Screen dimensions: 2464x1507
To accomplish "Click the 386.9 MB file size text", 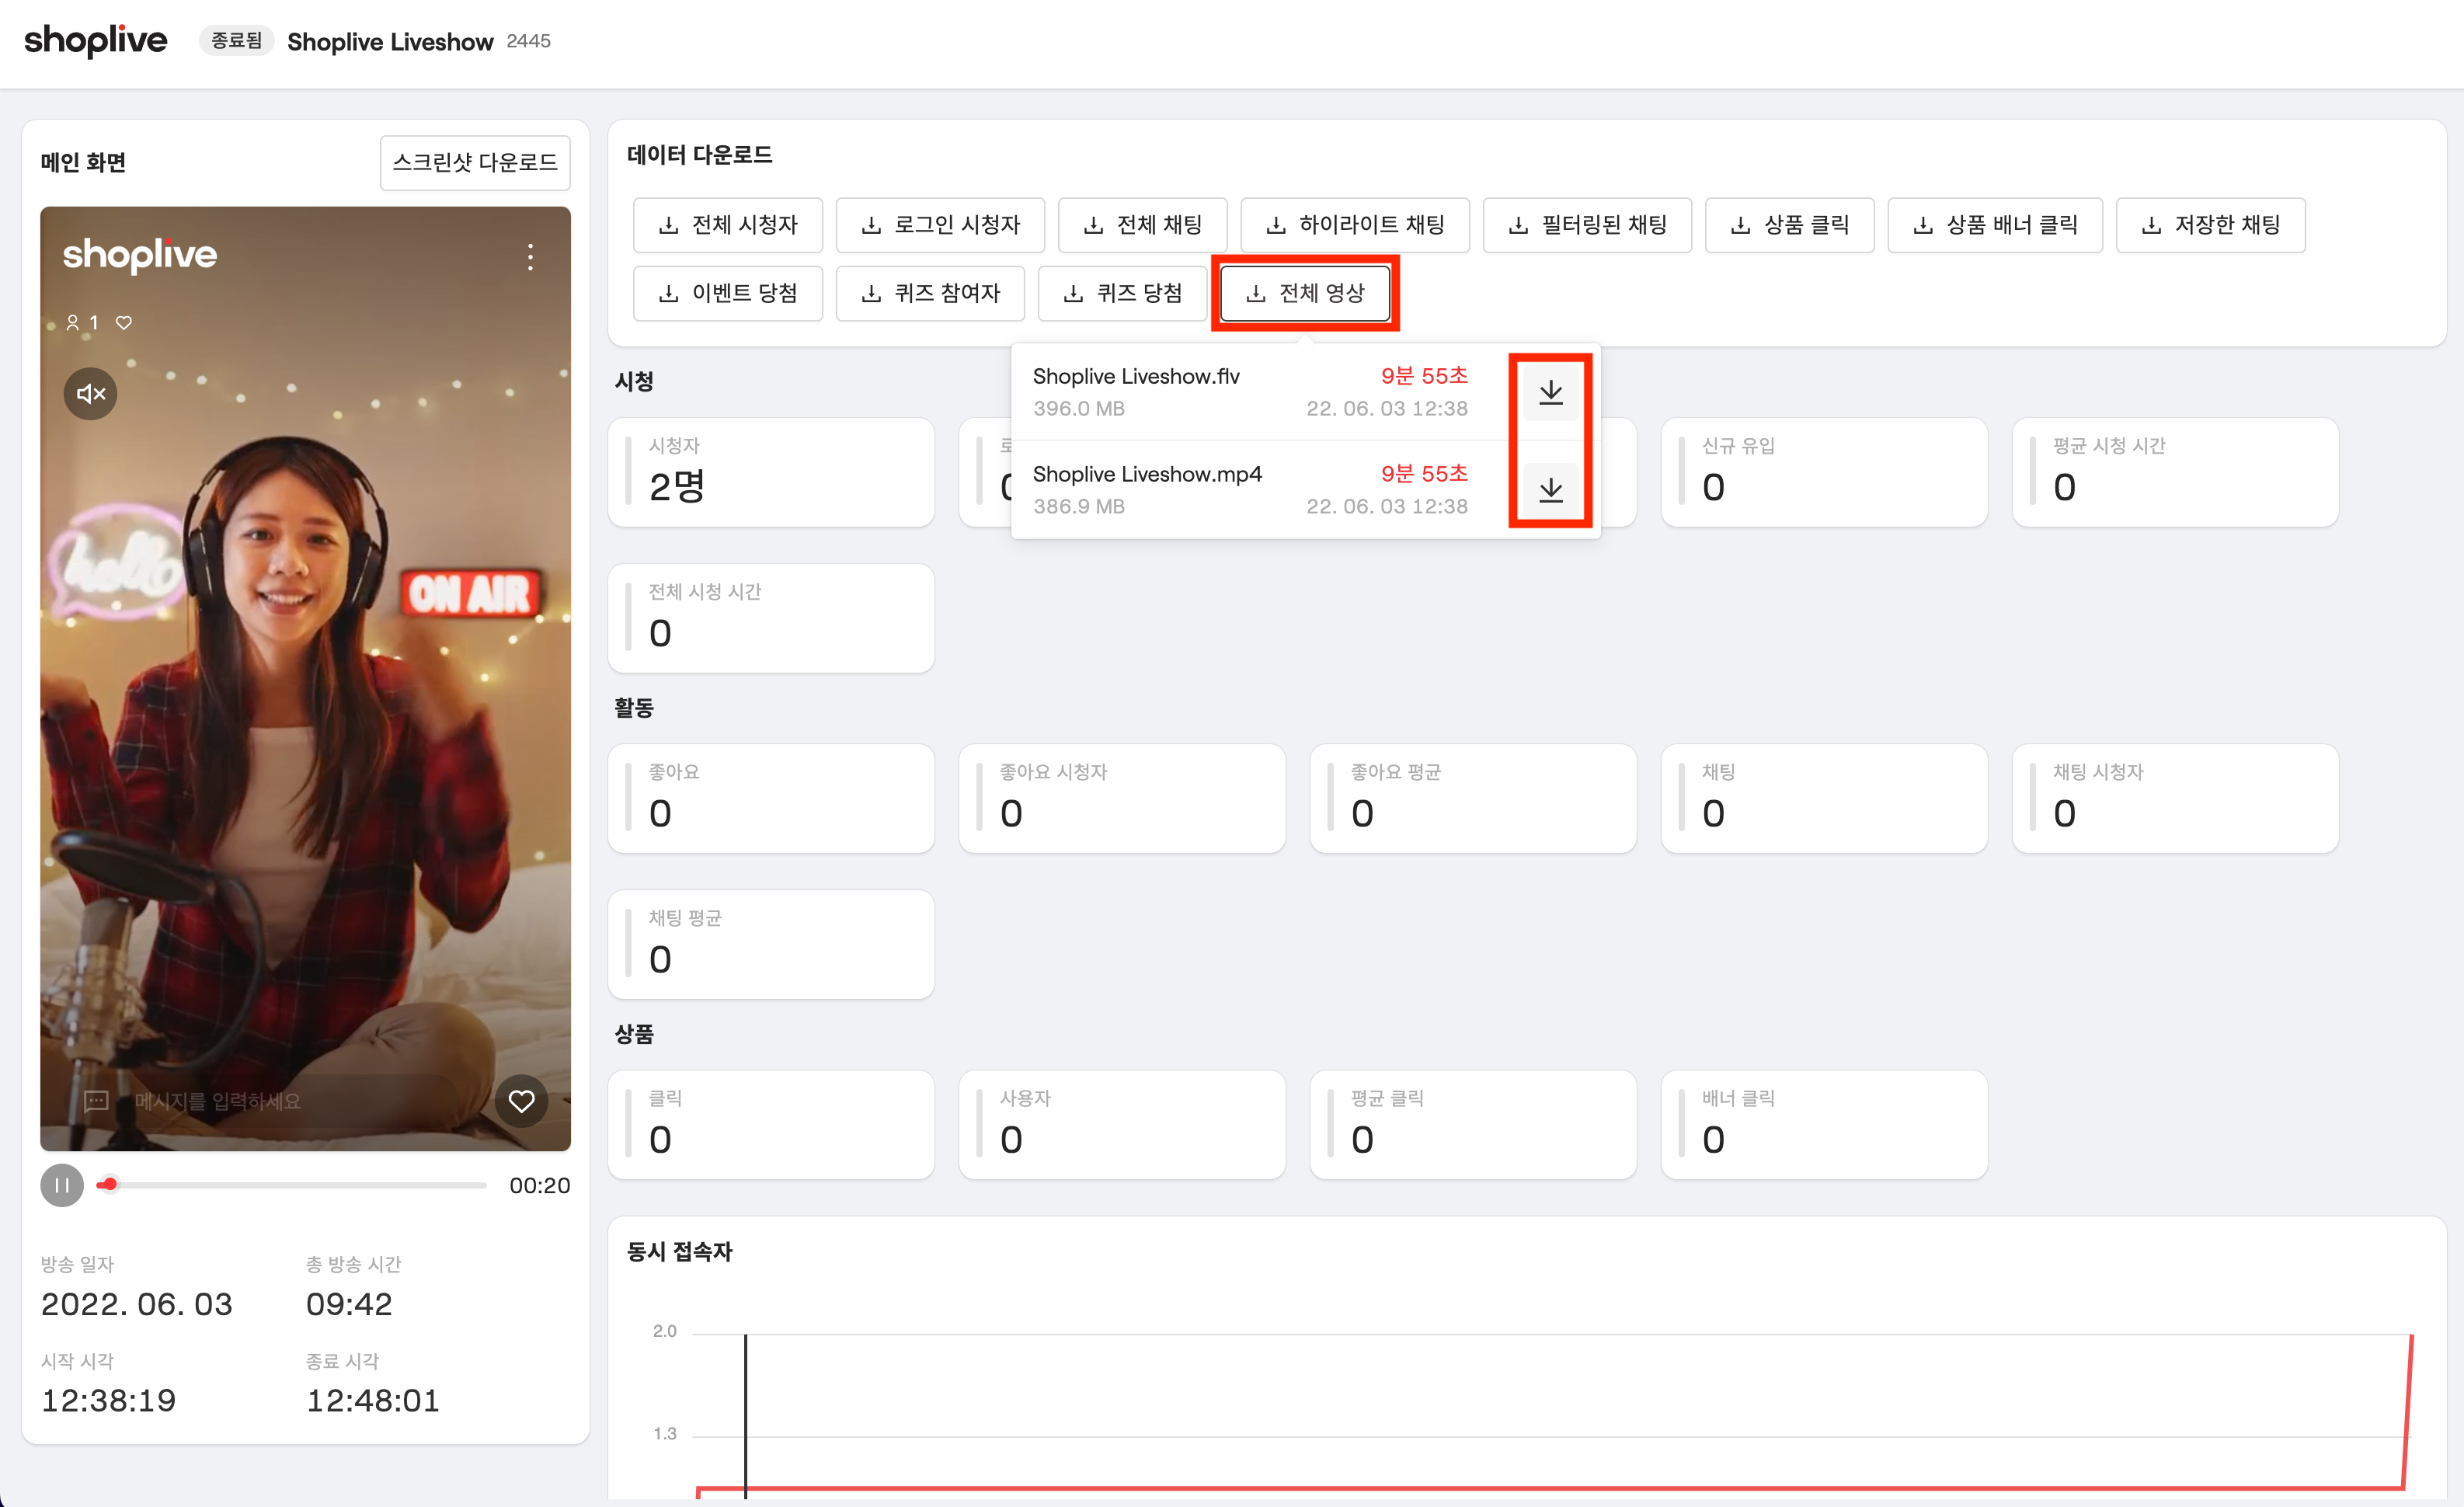I will pos(1079,506).
